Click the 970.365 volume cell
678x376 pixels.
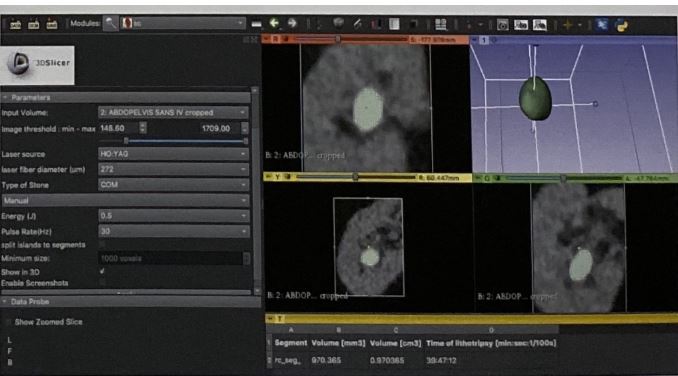(326, 360)
